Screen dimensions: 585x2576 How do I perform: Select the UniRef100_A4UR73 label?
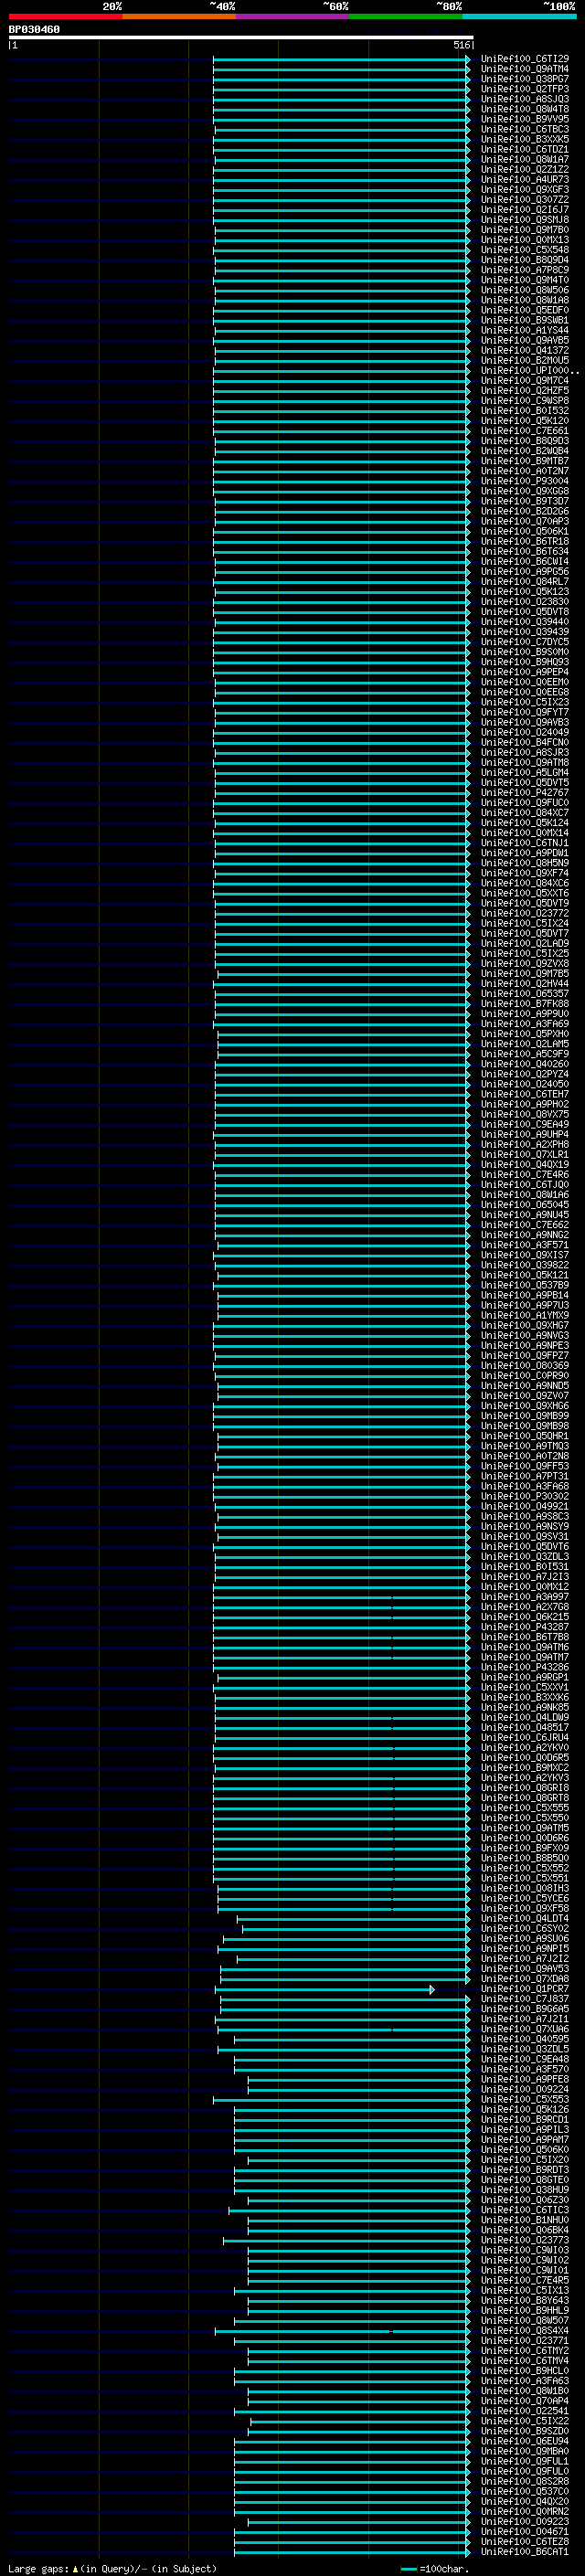pyautogui.click(x=525, y=180)
